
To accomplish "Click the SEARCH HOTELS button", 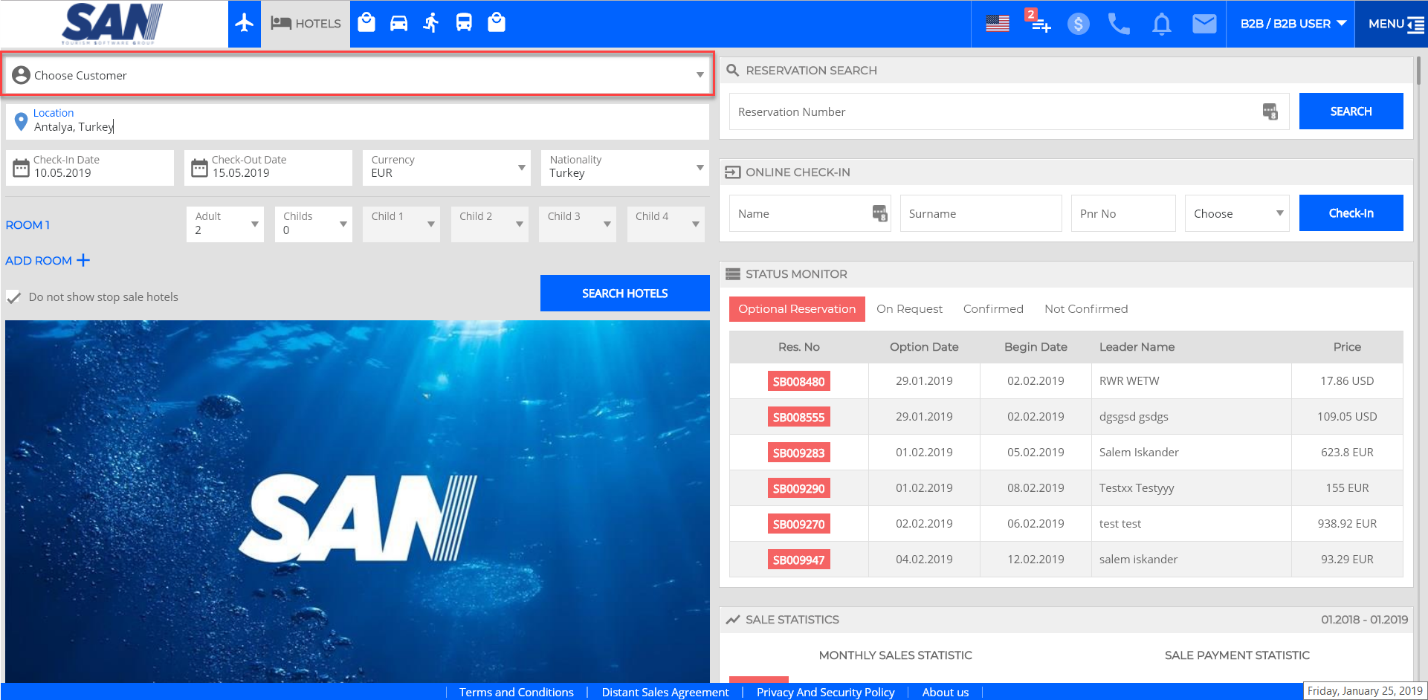I will [x=625, y=293].
